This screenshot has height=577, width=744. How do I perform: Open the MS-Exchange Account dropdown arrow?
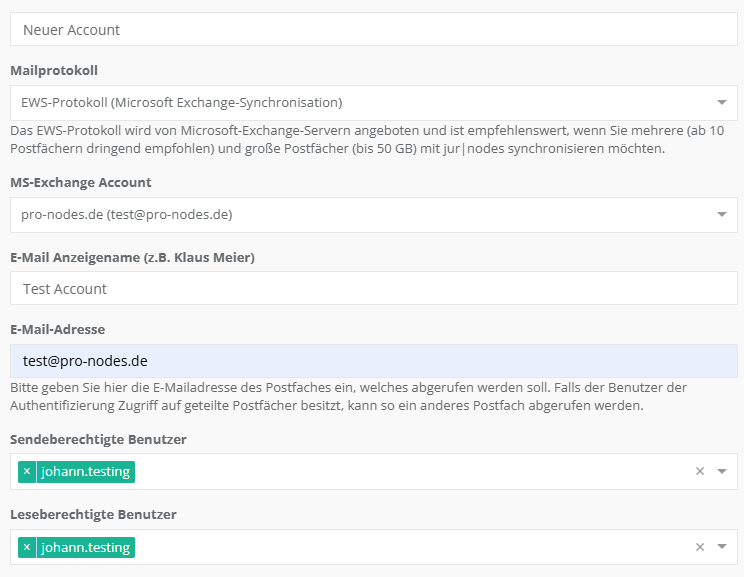click(x=722, y=214)
